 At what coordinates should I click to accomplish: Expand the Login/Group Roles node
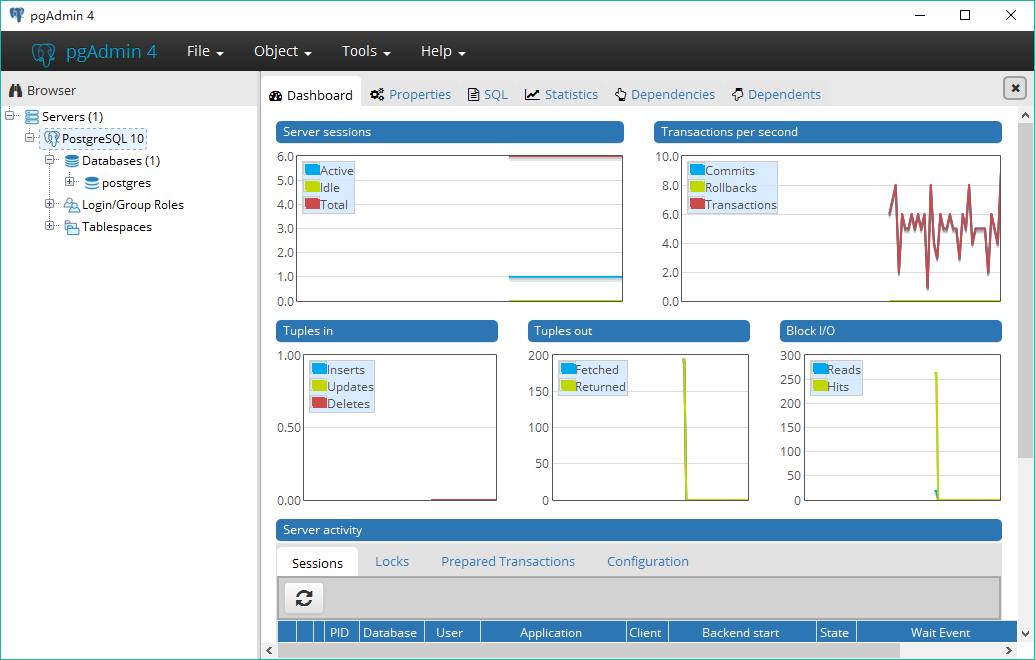coord(50,204)
